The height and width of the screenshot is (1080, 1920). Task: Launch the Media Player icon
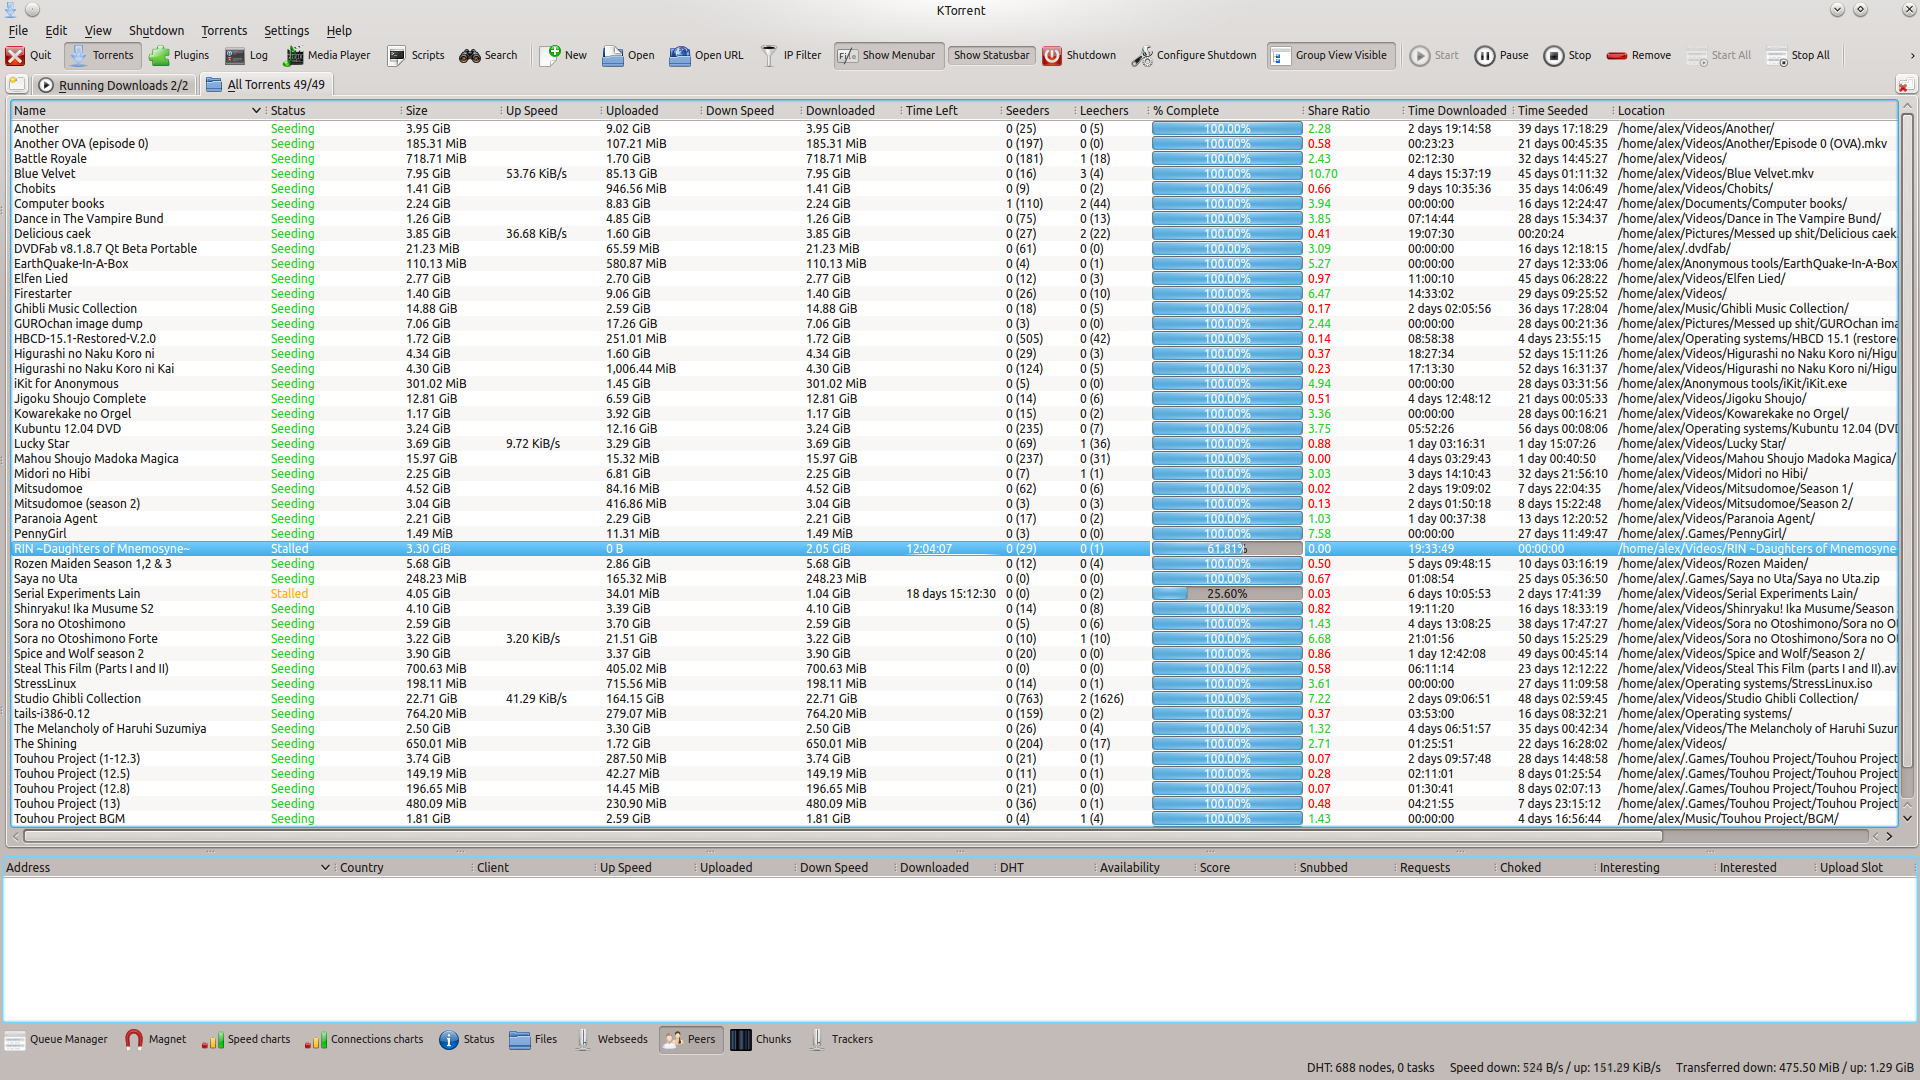(327, 56)
